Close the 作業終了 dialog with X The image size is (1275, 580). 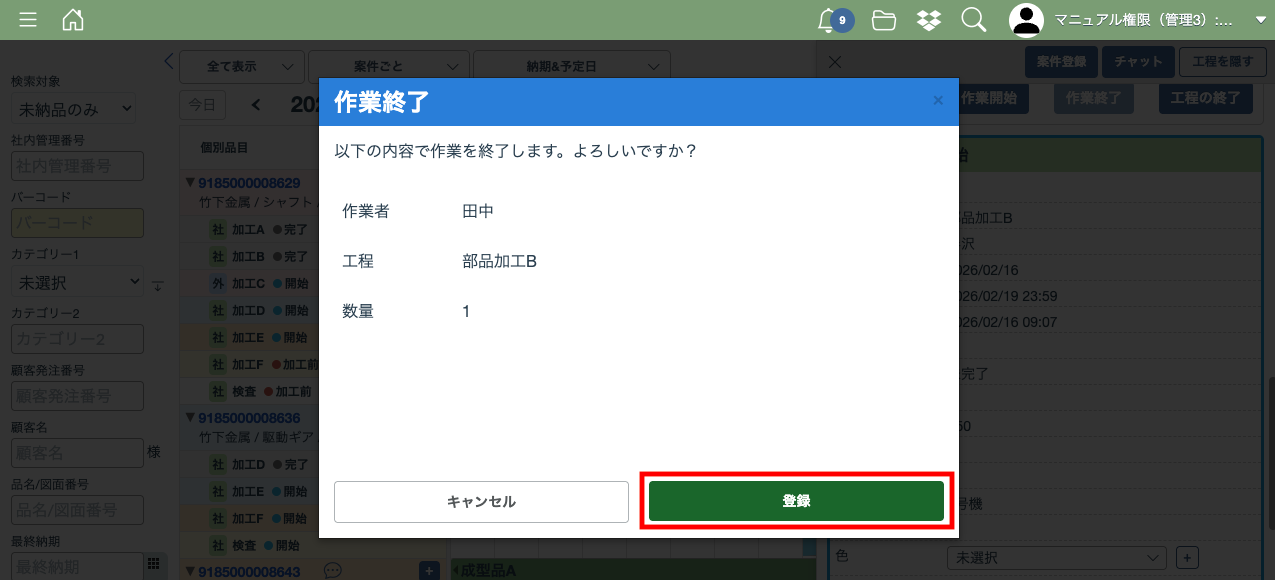pos(937,100)
